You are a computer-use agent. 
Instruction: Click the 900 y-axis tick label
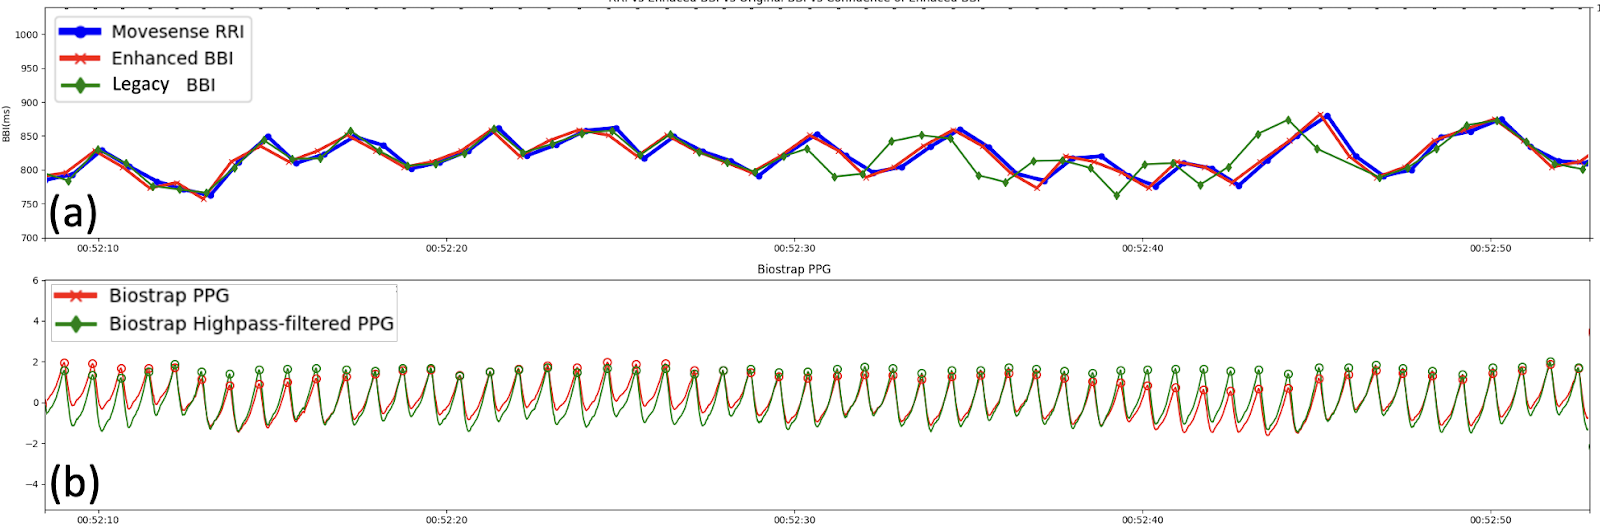pyautogui.click(x=29, y=103)
